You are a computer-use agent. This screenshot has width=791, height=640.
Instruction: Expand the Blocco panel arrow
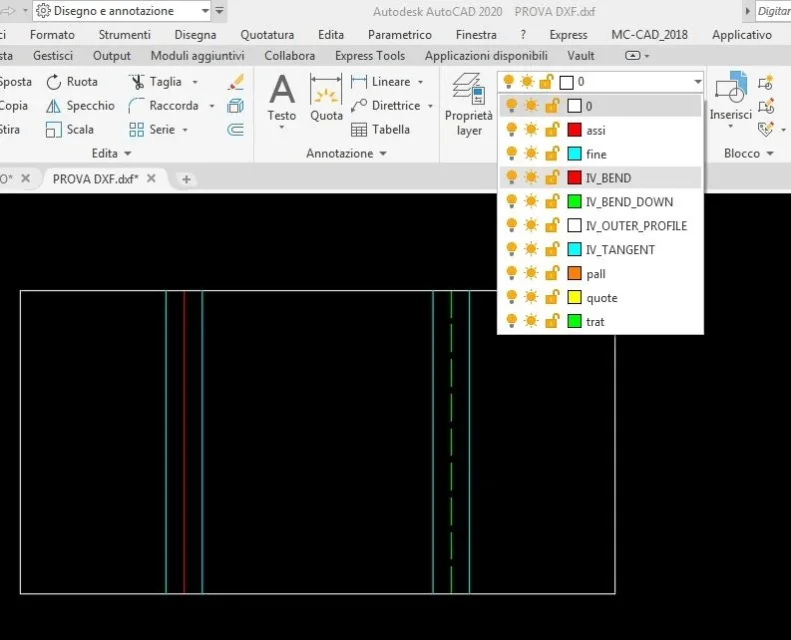[770, 153]
